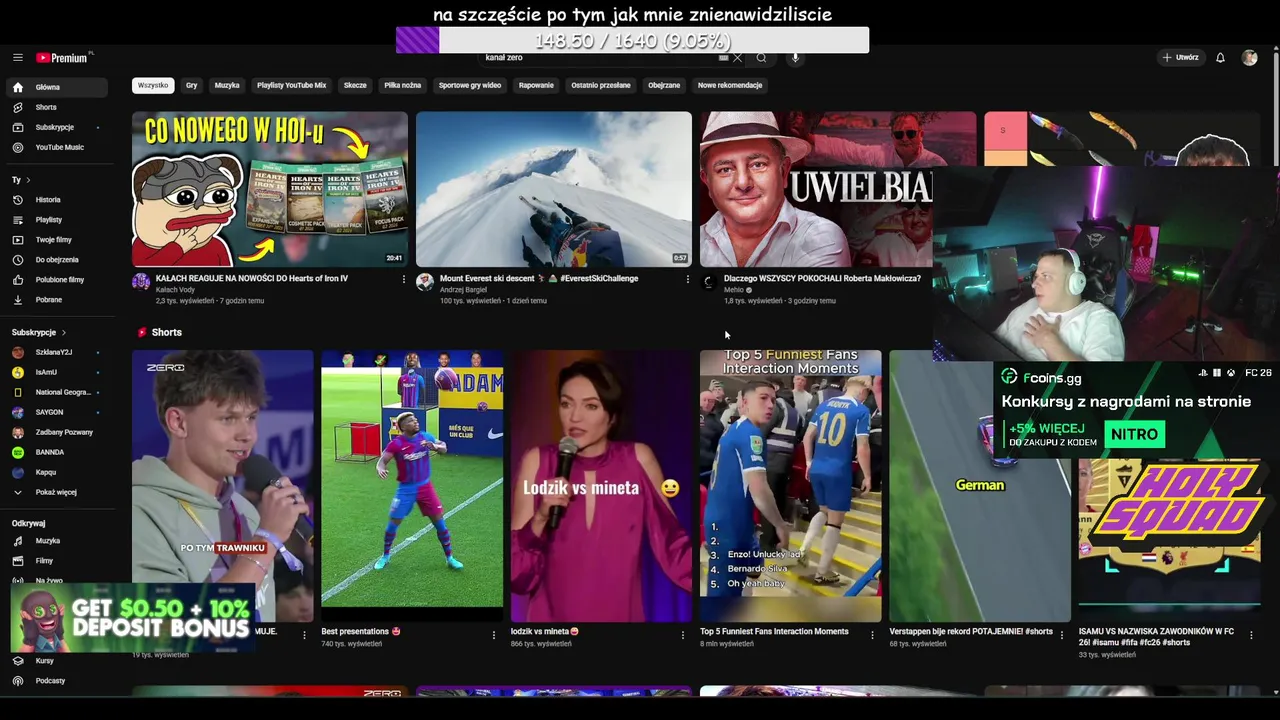
Task: Select the Skecze filter chip
Action: (355, 85)
